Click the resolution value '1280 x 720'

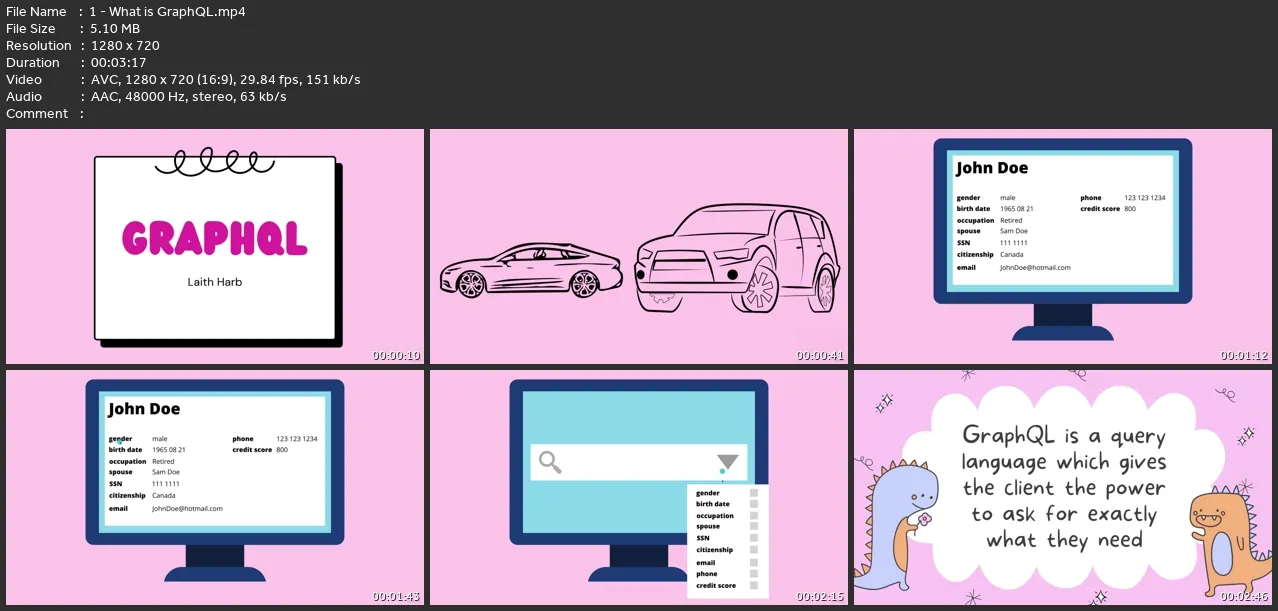pos(125,46)
